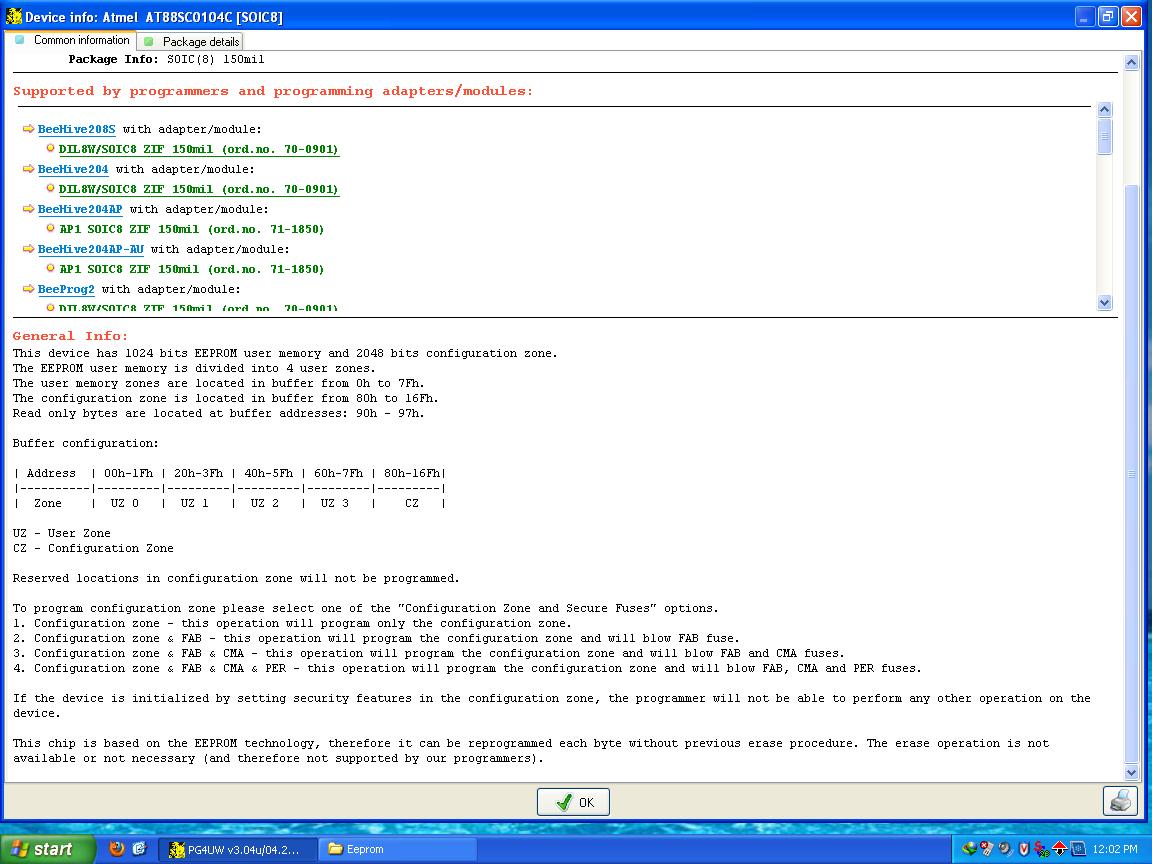Open the BeeProg2 programmer link
The image size is (1152, 864).
point(66,289)
